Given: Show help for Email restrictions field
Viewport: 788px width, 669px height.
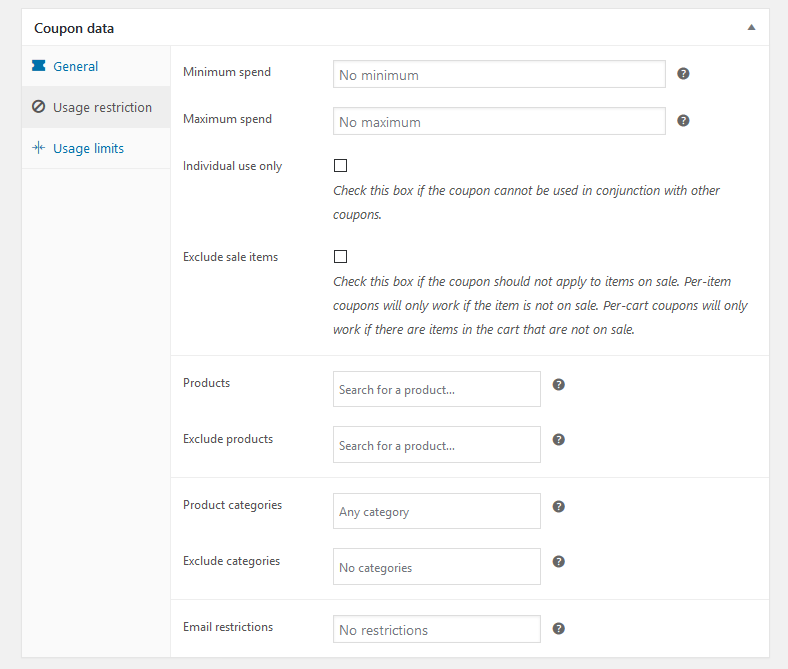Looking at the screenshot, I should (558, 629).
